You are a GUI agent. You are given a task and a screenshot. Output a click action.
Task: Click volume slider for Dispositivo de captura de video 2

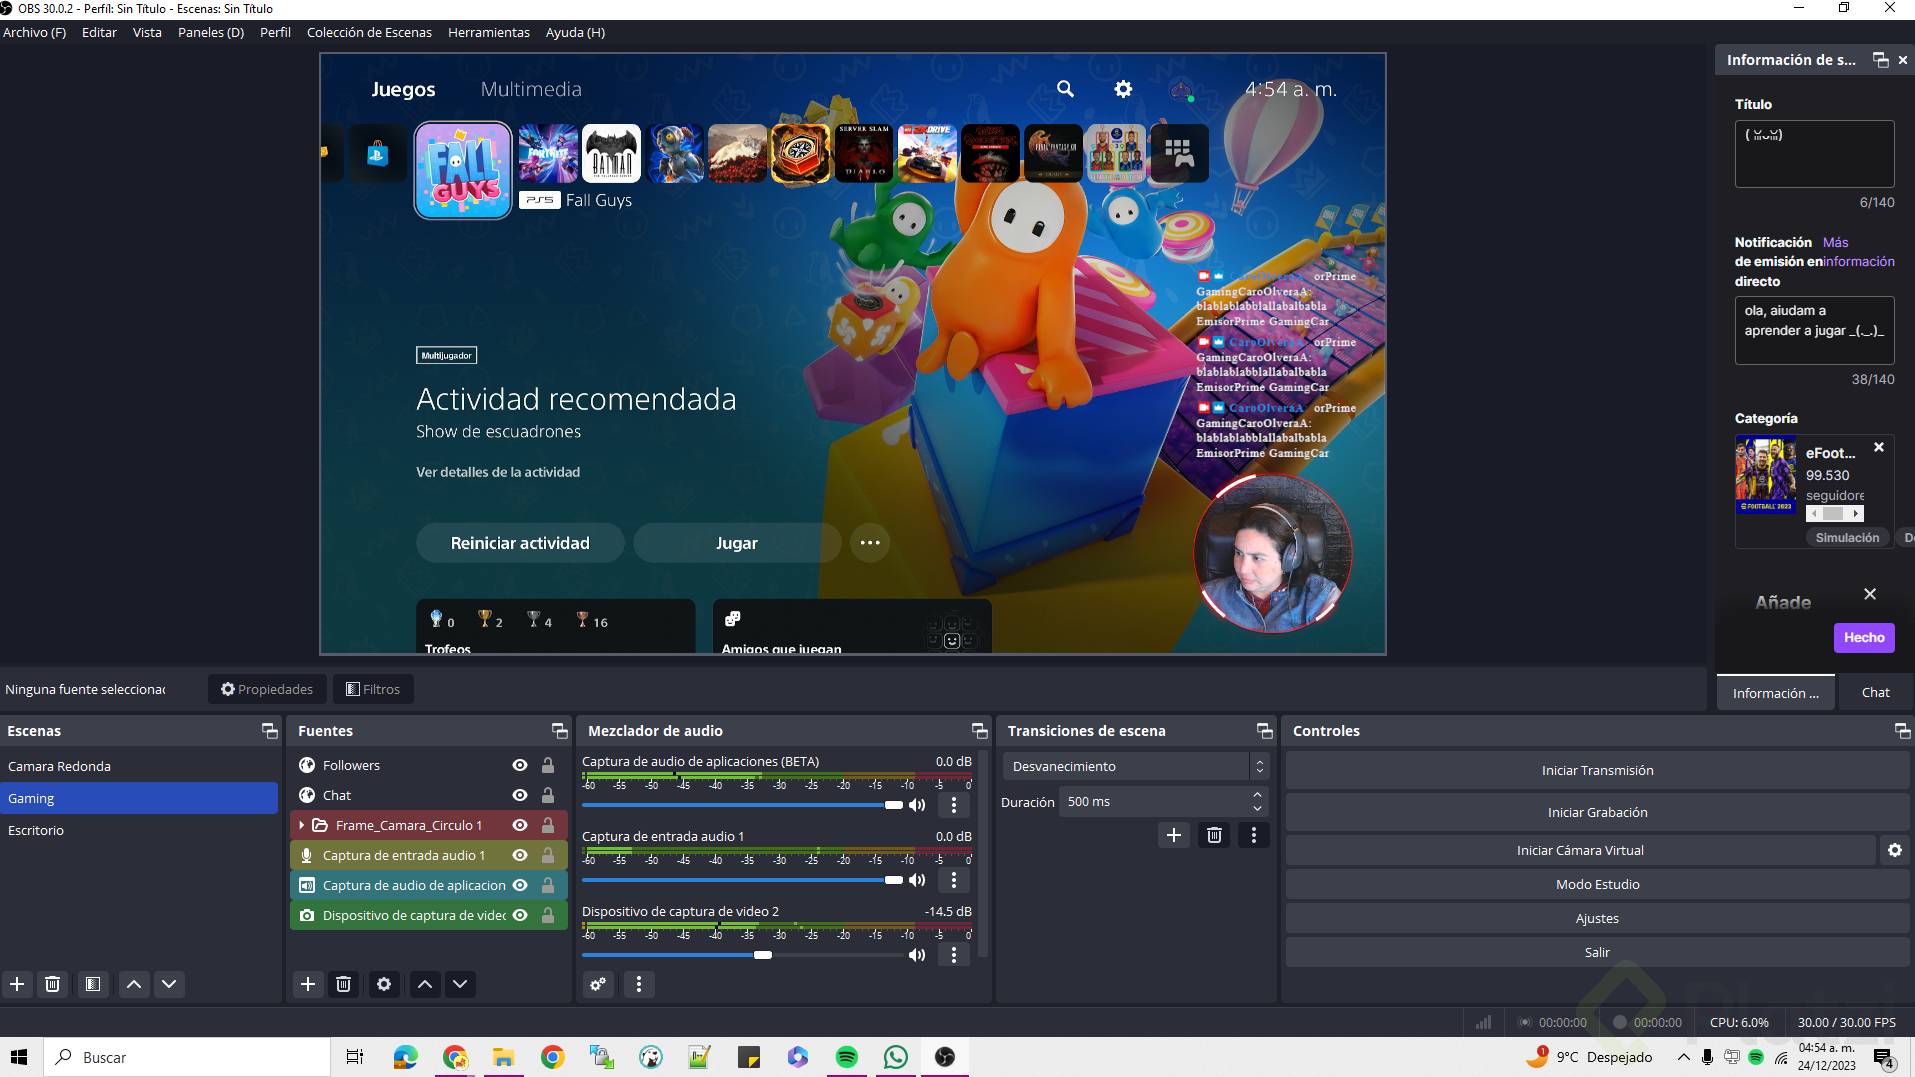[x=743, y=955]
